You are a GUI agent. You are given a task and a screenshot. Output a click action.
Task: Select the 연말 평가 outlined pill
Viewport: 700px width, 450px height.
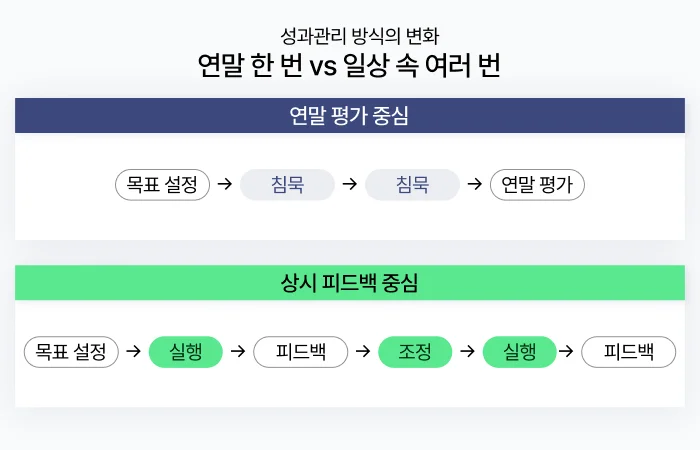click(x=538, y=184)
